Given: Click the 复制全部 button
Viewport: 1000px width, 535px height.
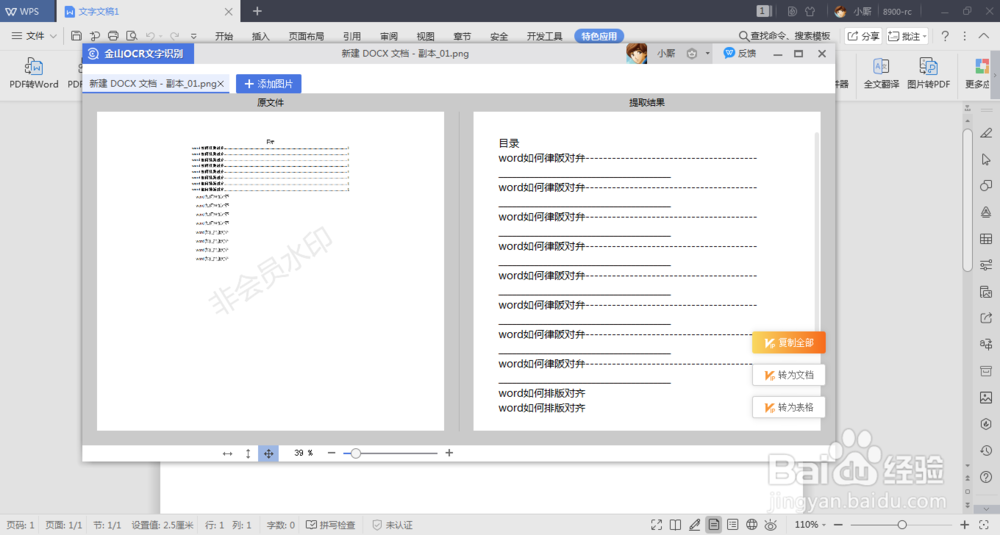Looking at the screenshot, I should (x=789, y=343).
